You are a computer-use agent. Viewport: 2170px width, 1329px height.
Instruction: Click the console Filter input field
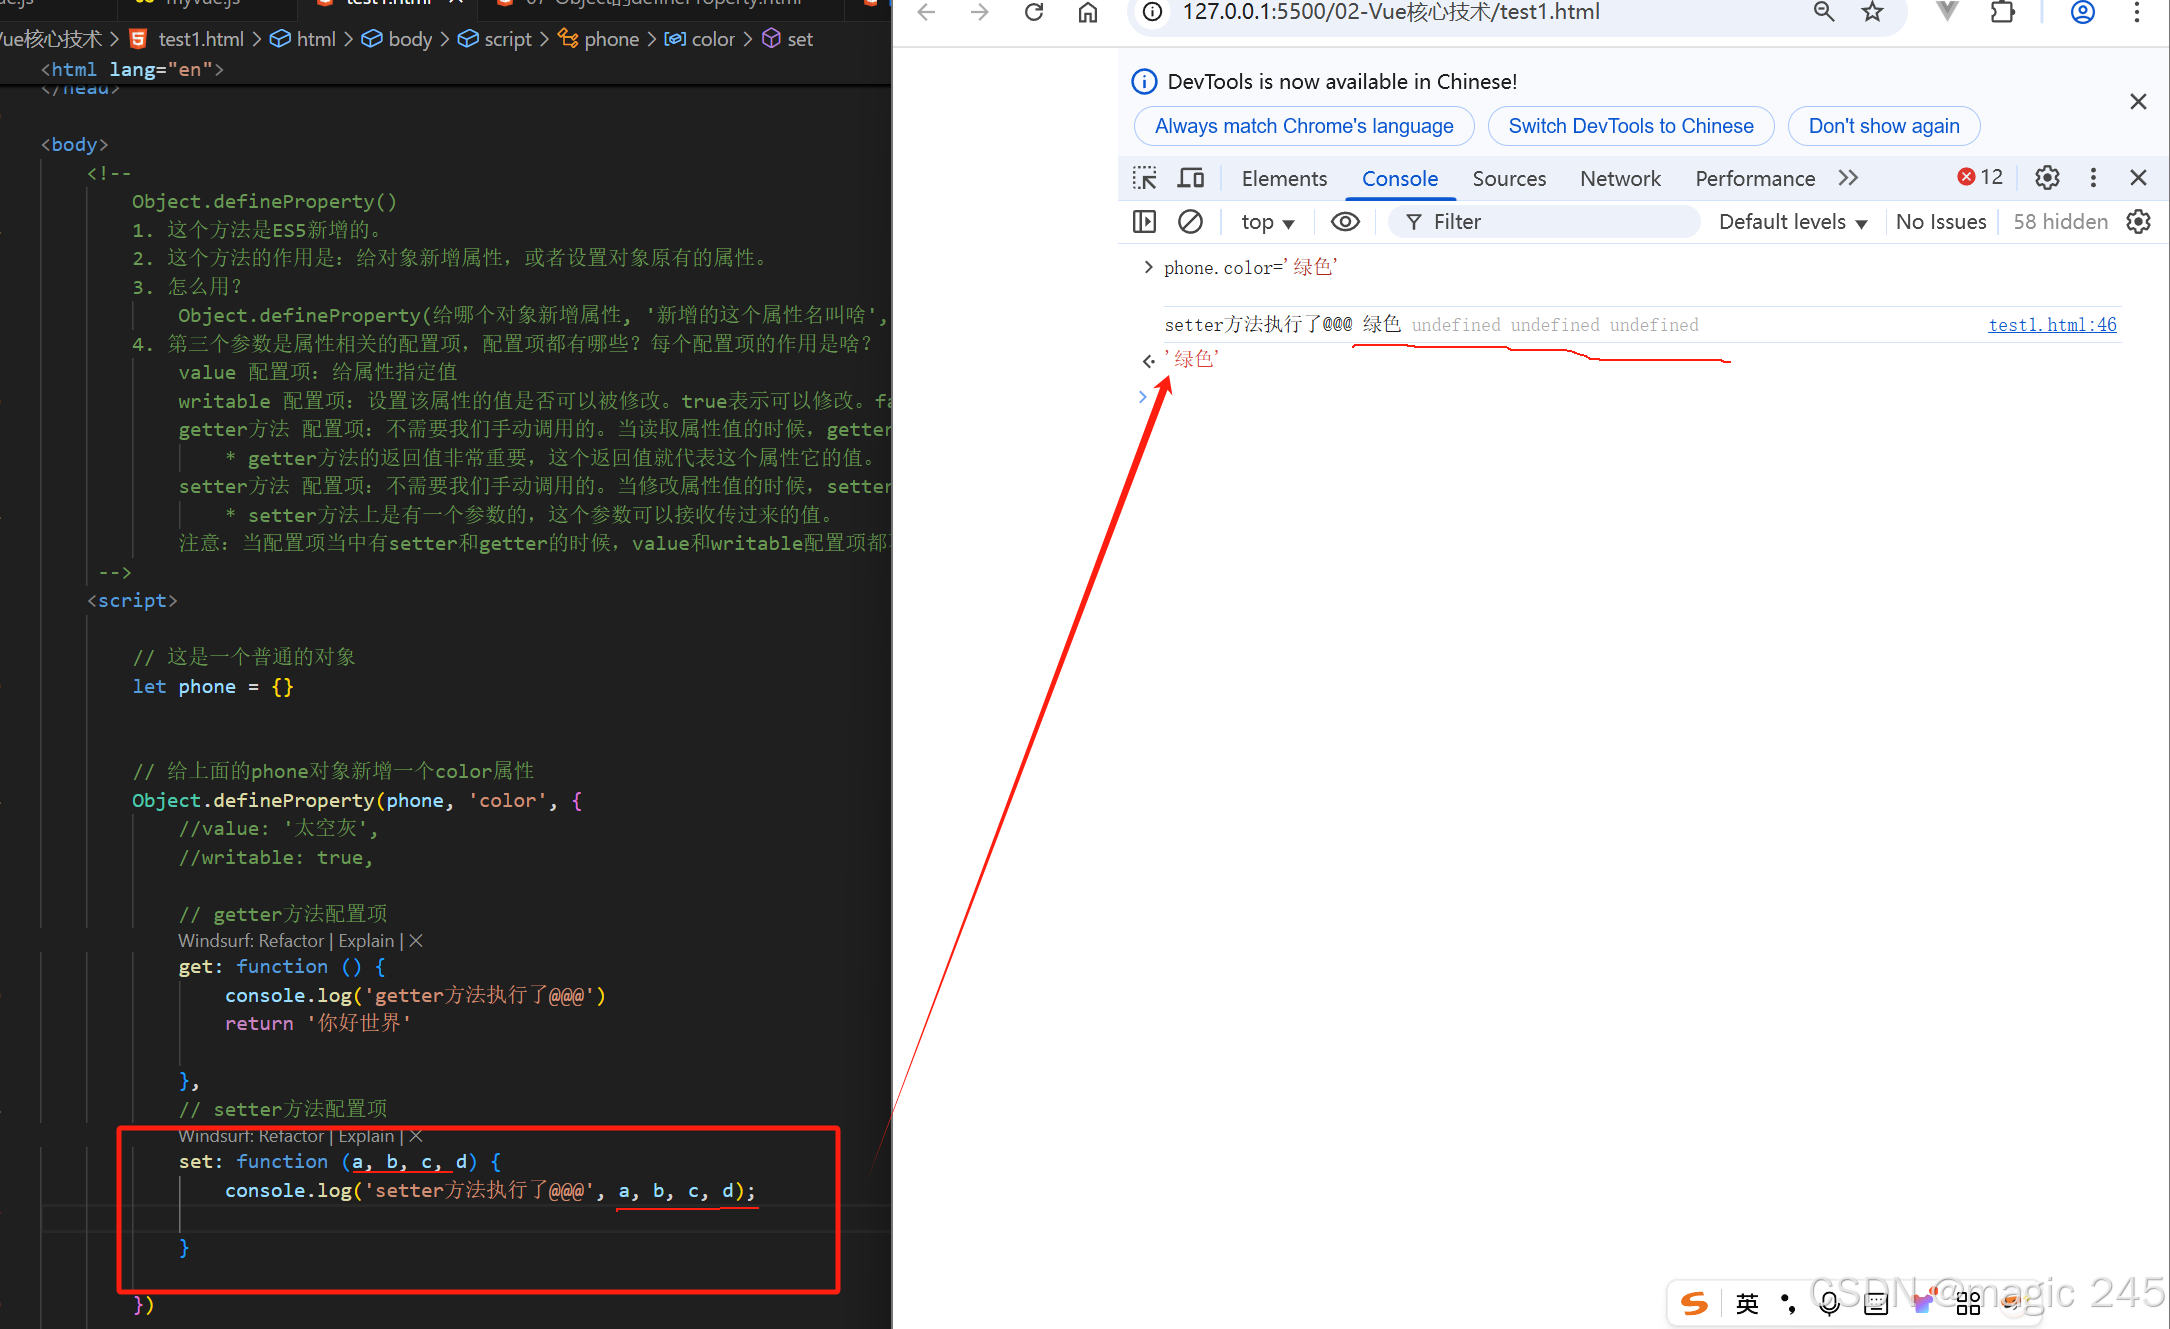pyautogui.click(x=1550, y=222)
